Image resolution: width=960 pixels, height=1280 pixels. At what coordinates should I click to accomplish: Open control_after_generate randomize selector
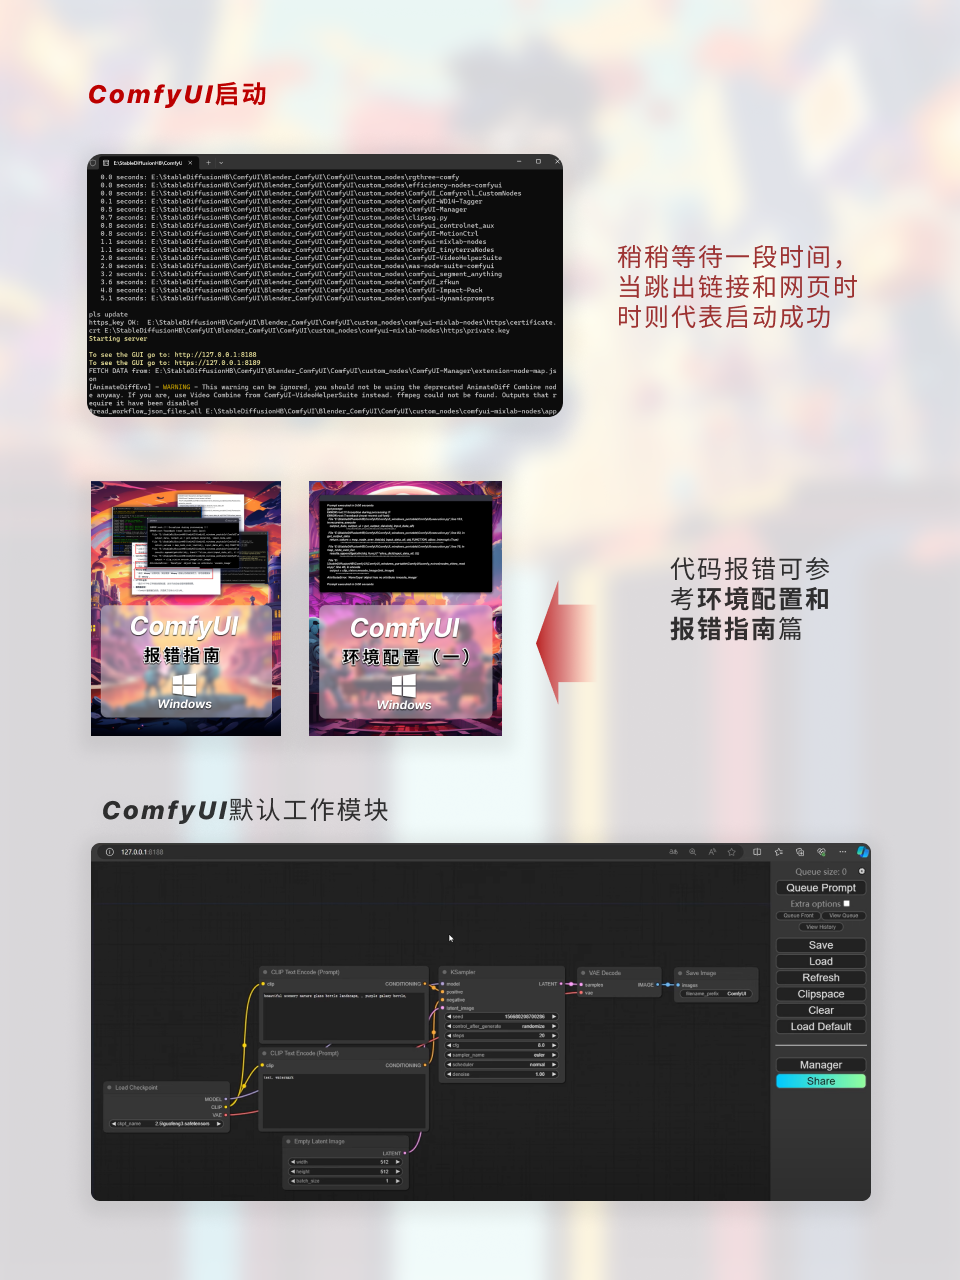pos(502,1026)
